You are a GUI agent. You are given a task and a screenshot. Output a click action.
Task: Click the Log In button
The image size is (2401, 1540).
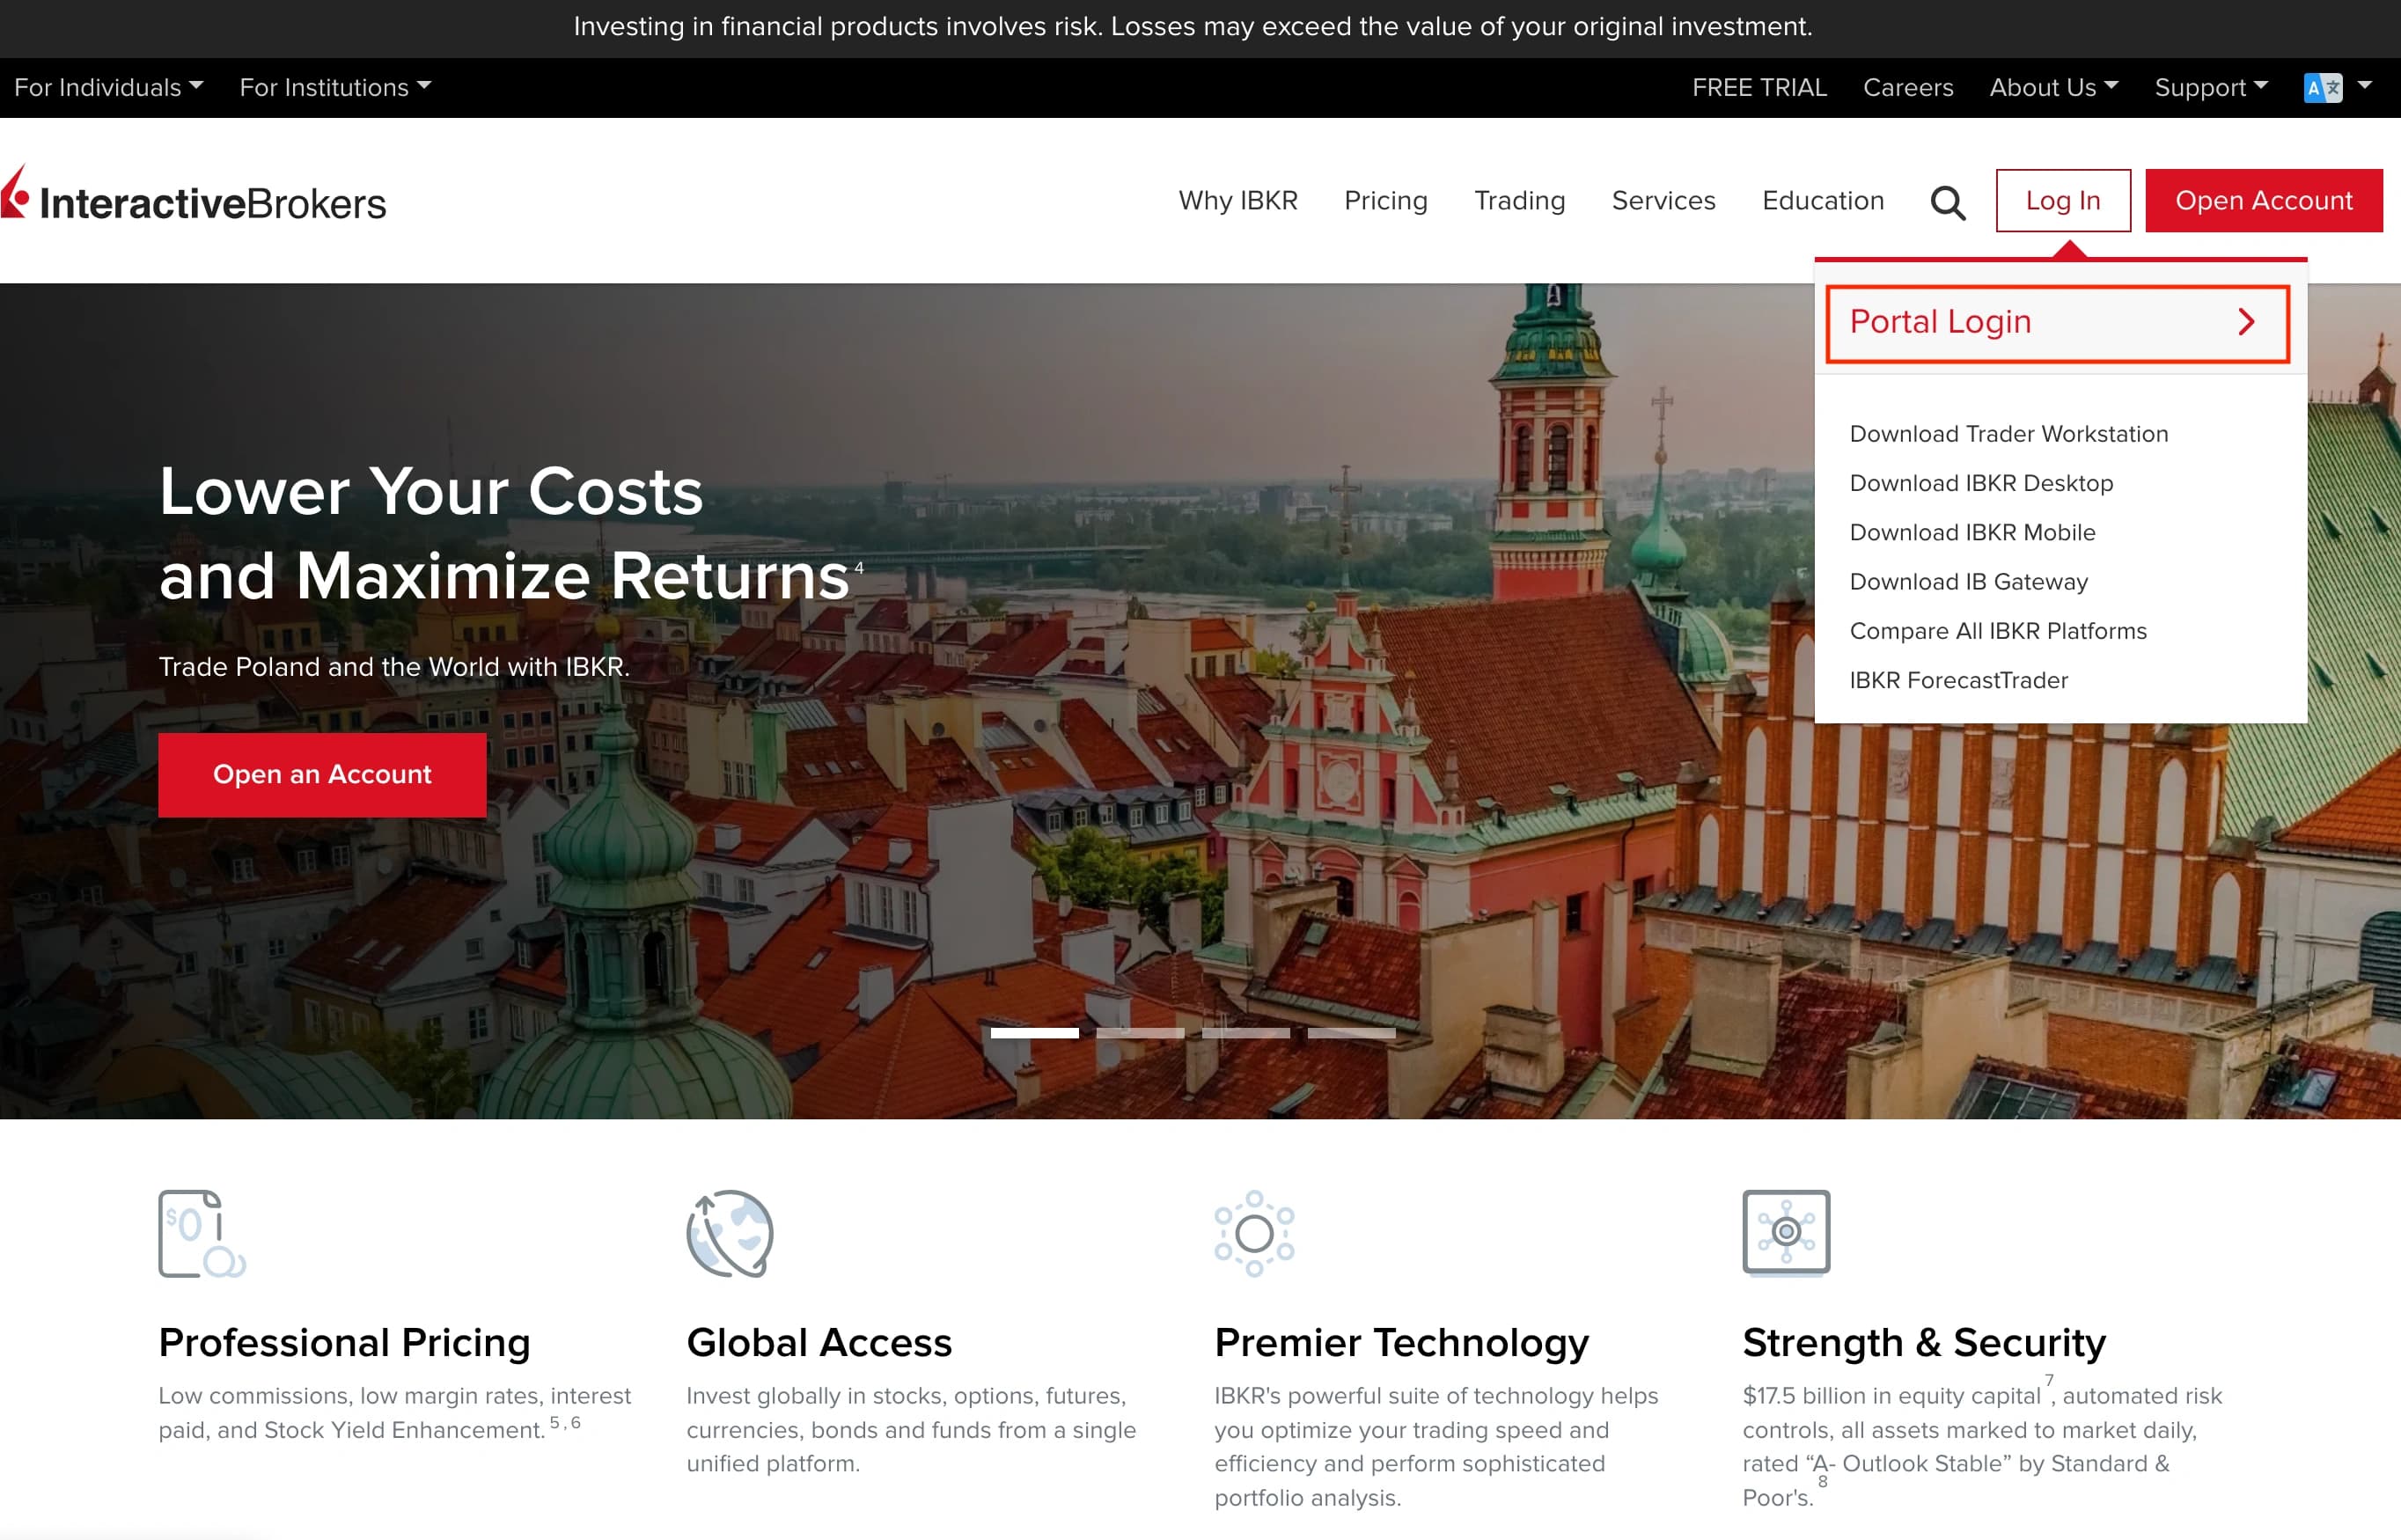(x=2062, y=201)
